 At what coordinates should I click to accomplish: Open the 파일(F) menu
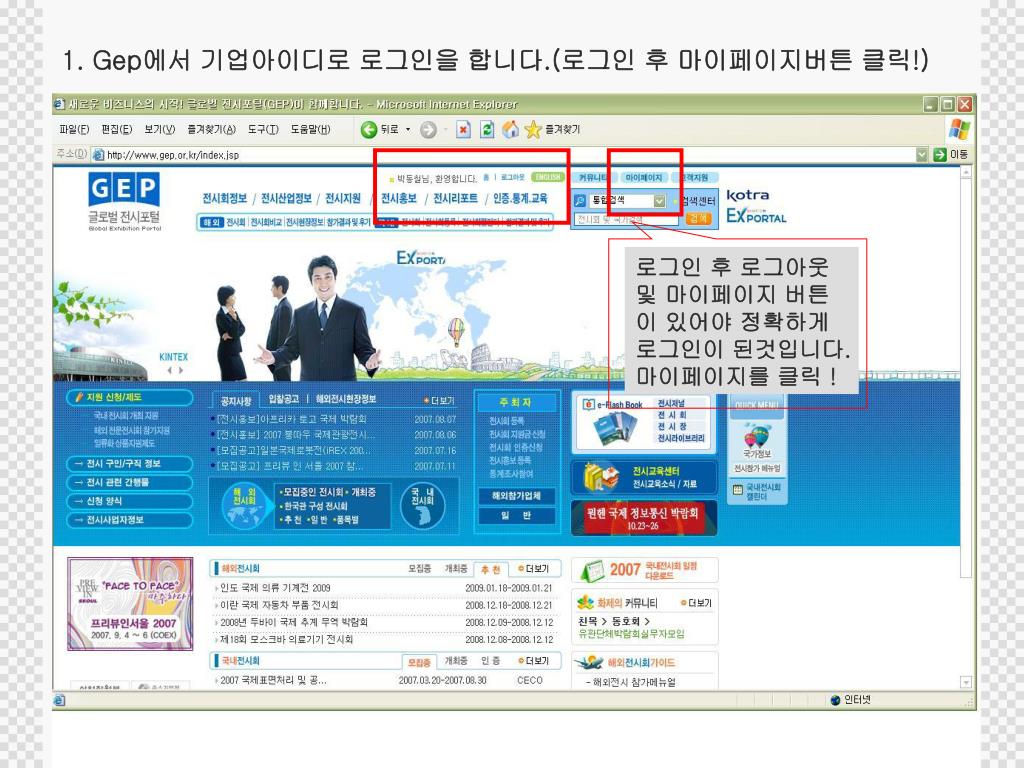(x=74, y=129)
